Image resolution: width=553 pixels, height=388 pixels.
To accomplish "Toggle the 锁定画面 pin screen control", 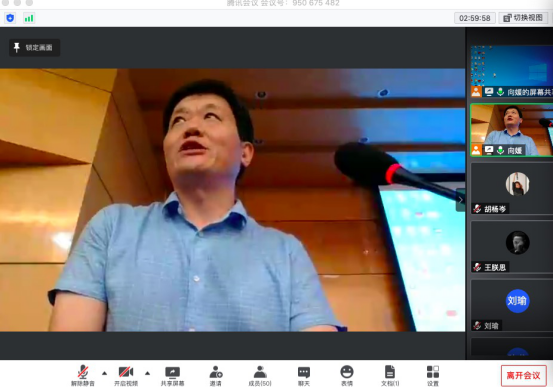I will (x=34, y=48).
